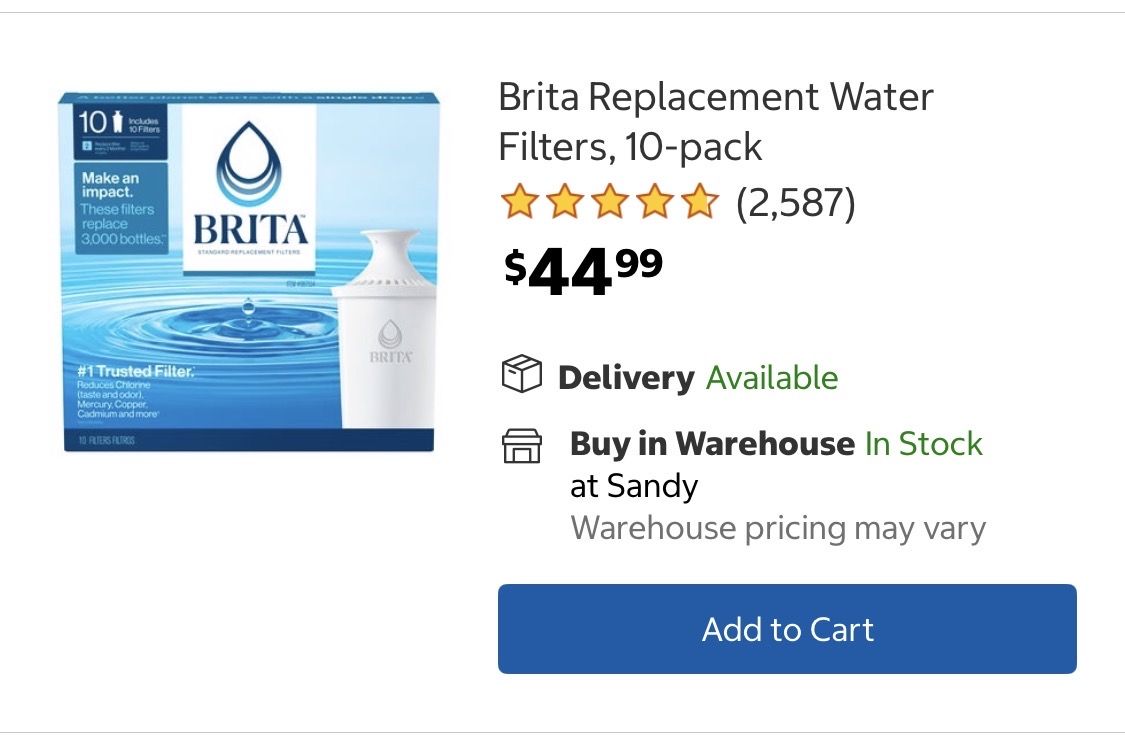Click the warehouse store icon
This screenshot has height=744, width=1125.
tap(521, 446)
